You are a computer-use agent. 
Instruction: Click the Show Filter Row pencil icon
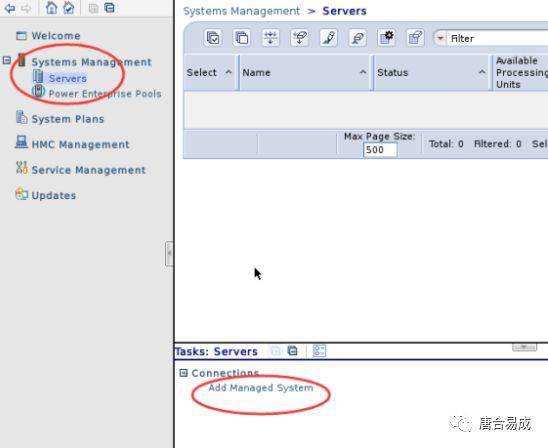click(329, 38)
